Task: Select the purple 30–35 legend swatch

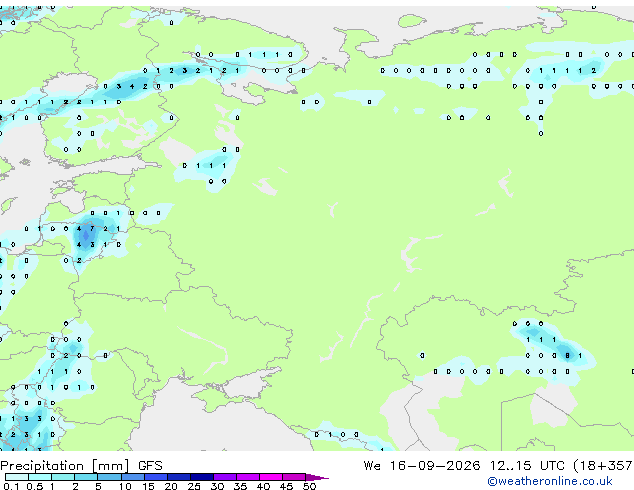Action: pos(225,477)
